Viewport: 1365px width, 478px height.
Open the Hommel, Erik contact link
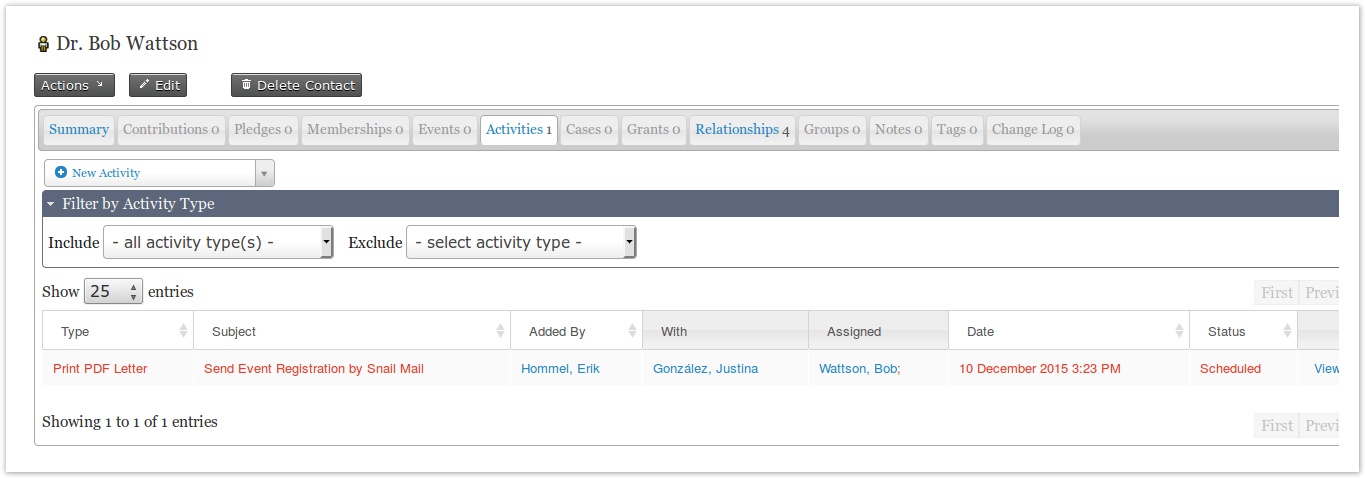(x=560, y=369)
